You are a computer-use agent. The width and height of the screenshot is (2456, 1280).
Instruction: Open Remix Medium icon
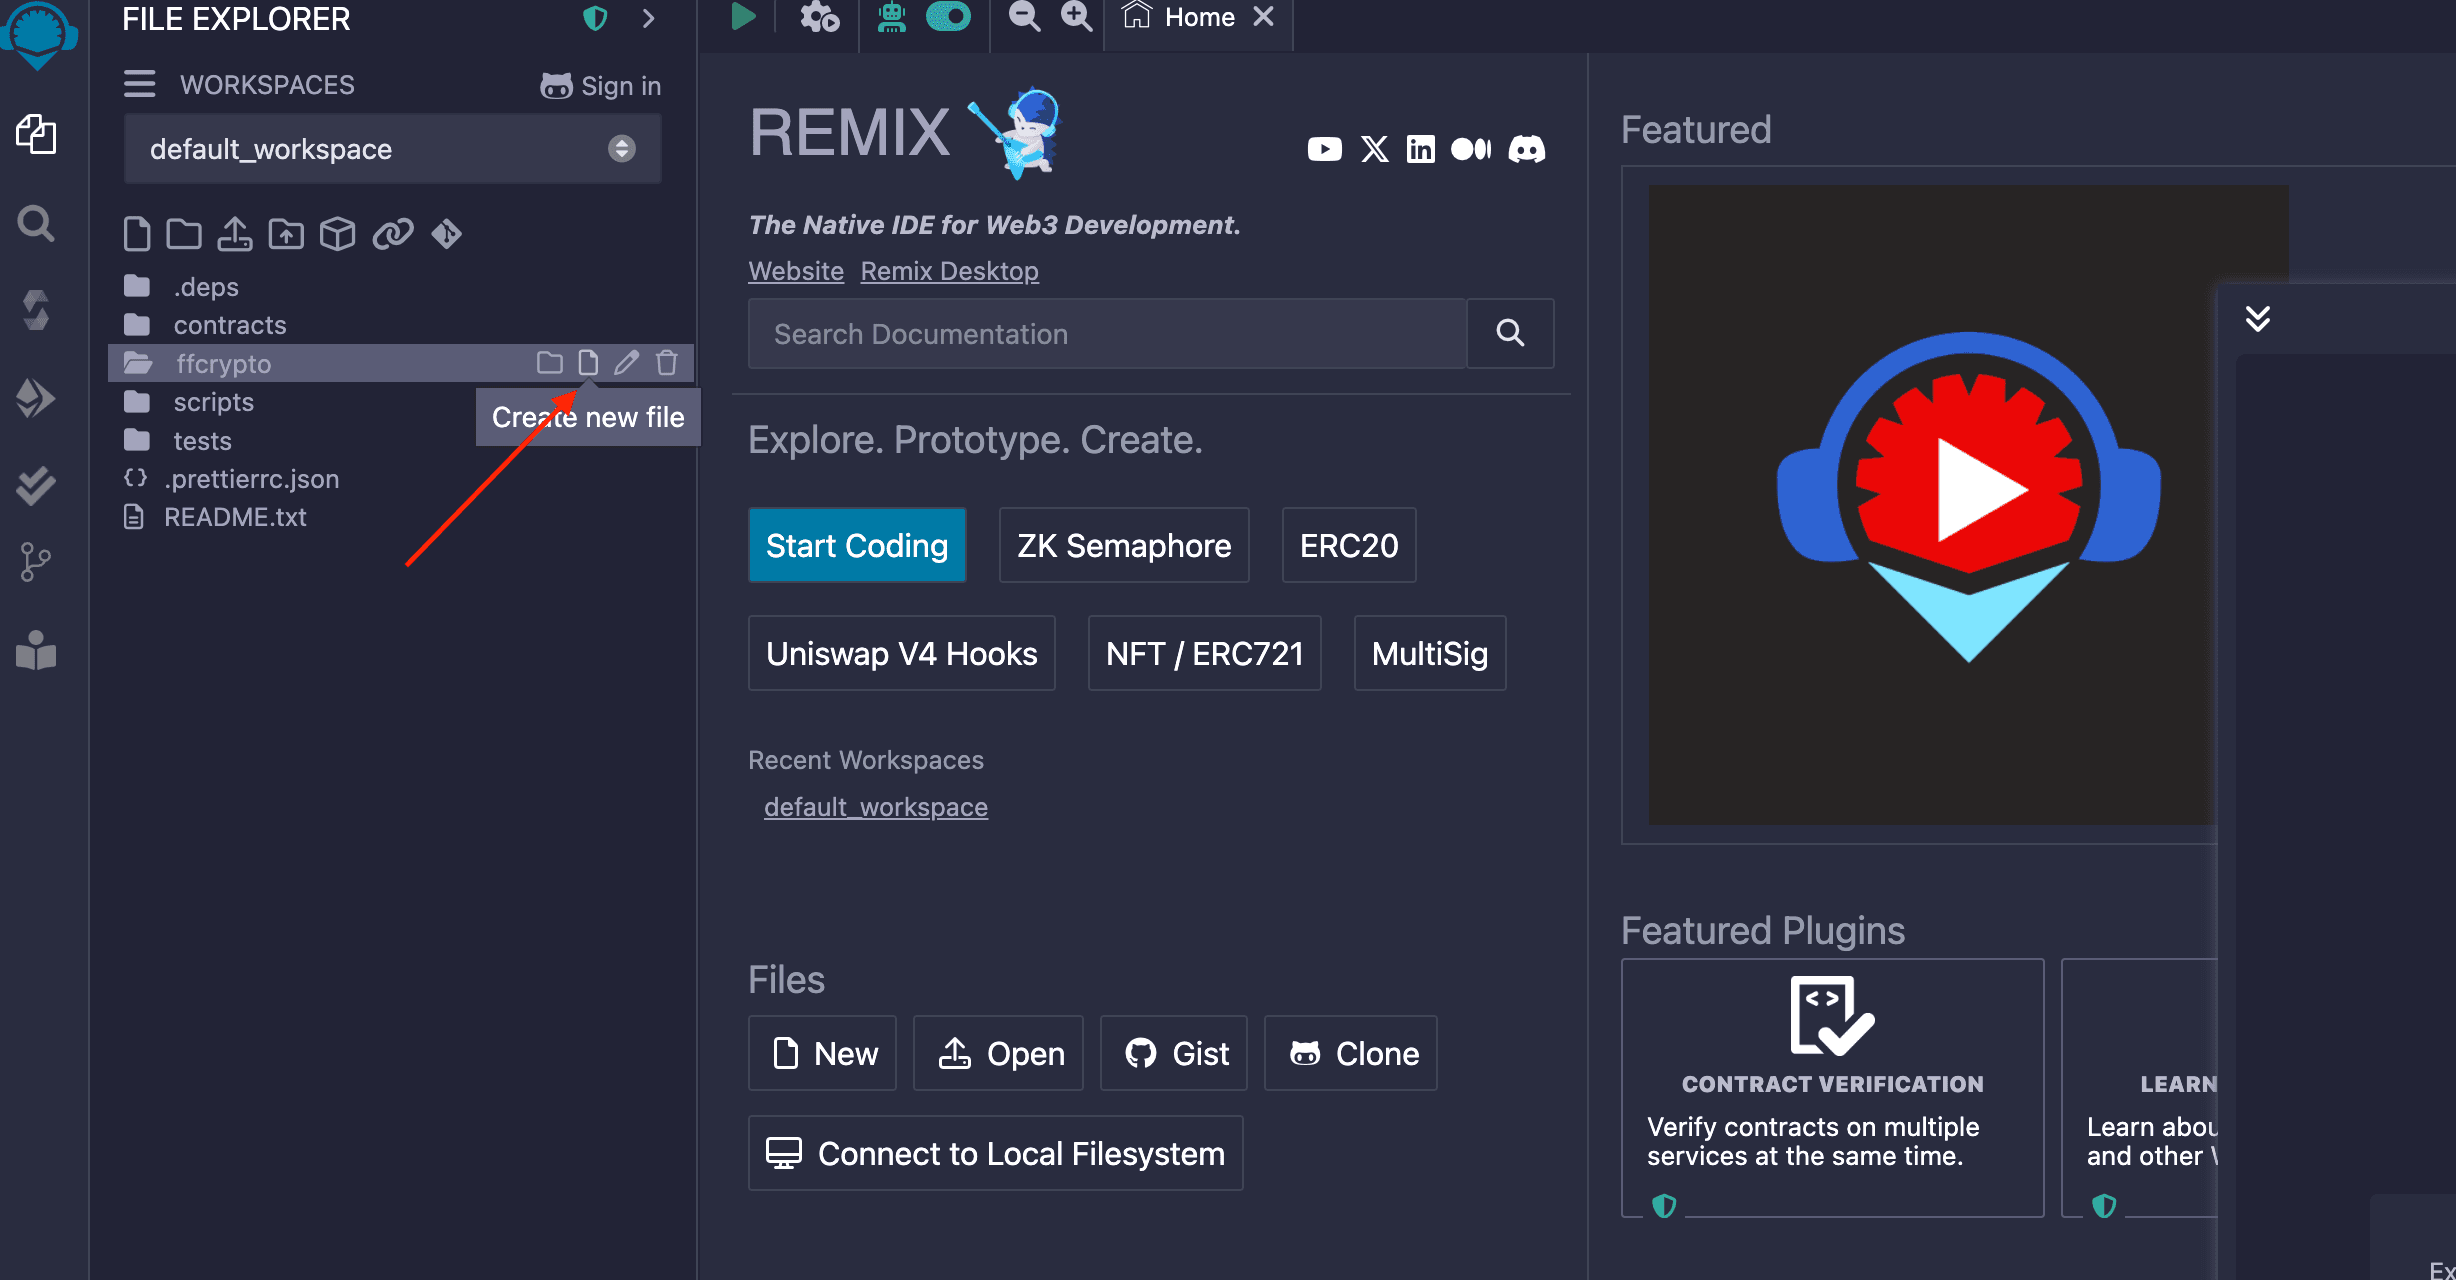pyautogui.click(x=1471, y=150)
